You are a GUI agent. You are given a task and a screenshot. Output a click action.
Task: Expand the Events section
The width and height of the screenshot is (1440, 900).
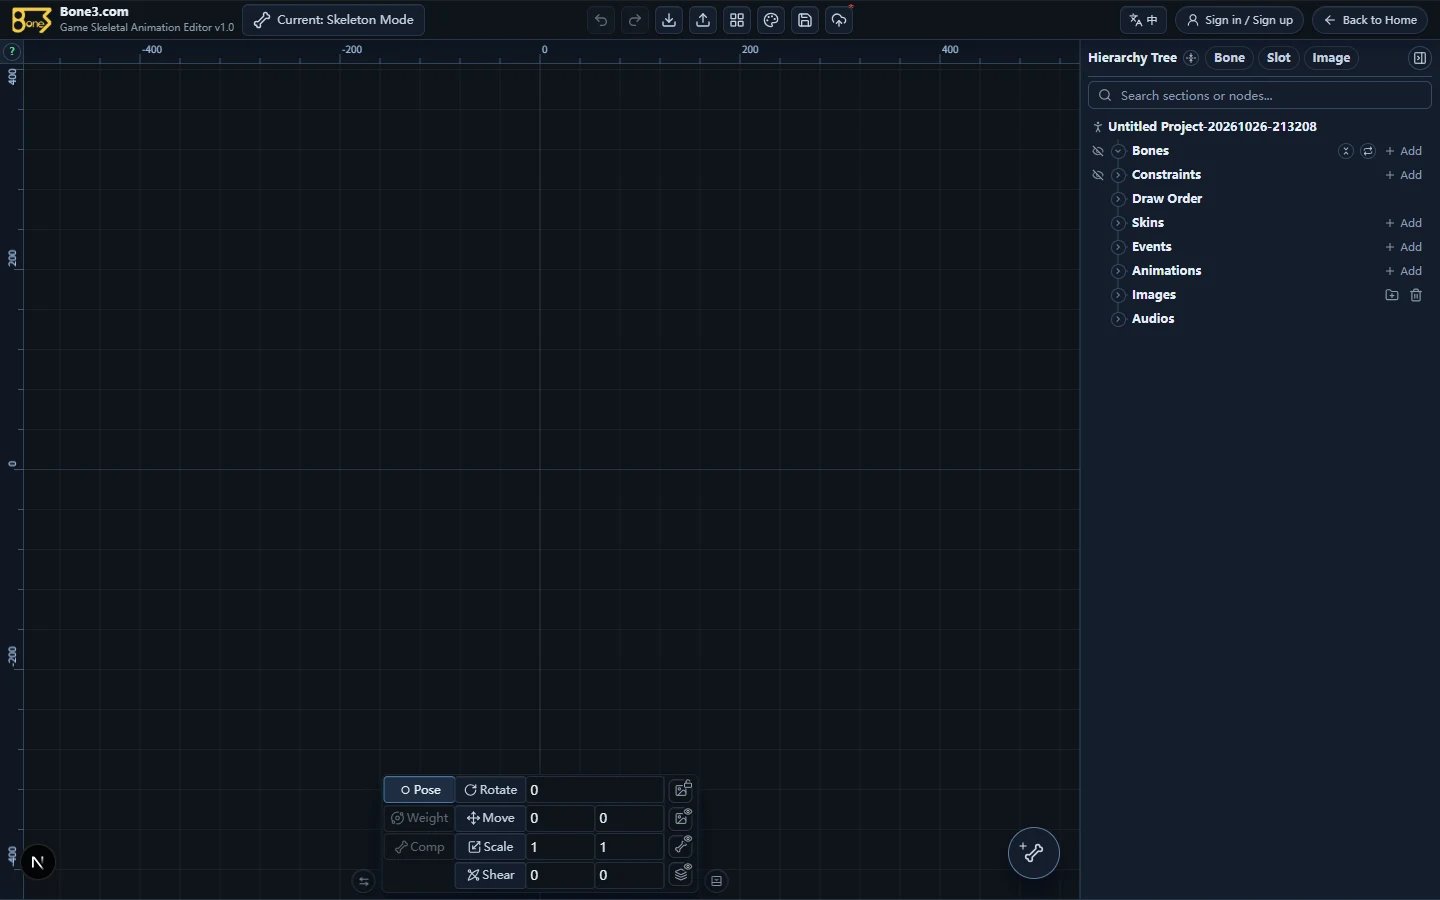[x=1118, y=247]
